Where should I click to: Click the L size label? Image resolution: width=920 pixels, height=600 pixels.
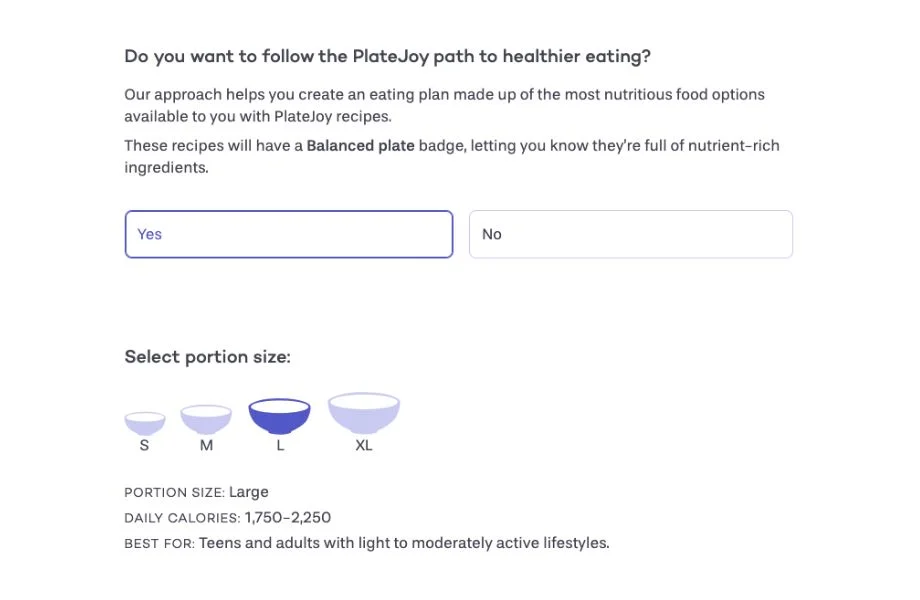tap(279, 445)
